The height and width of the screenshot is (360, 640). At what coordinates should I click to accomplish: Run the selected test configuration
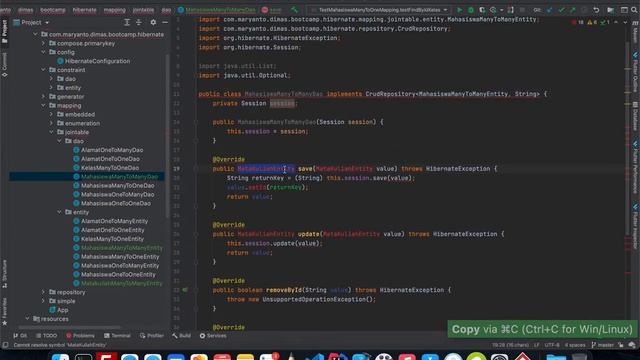(460, 10)
